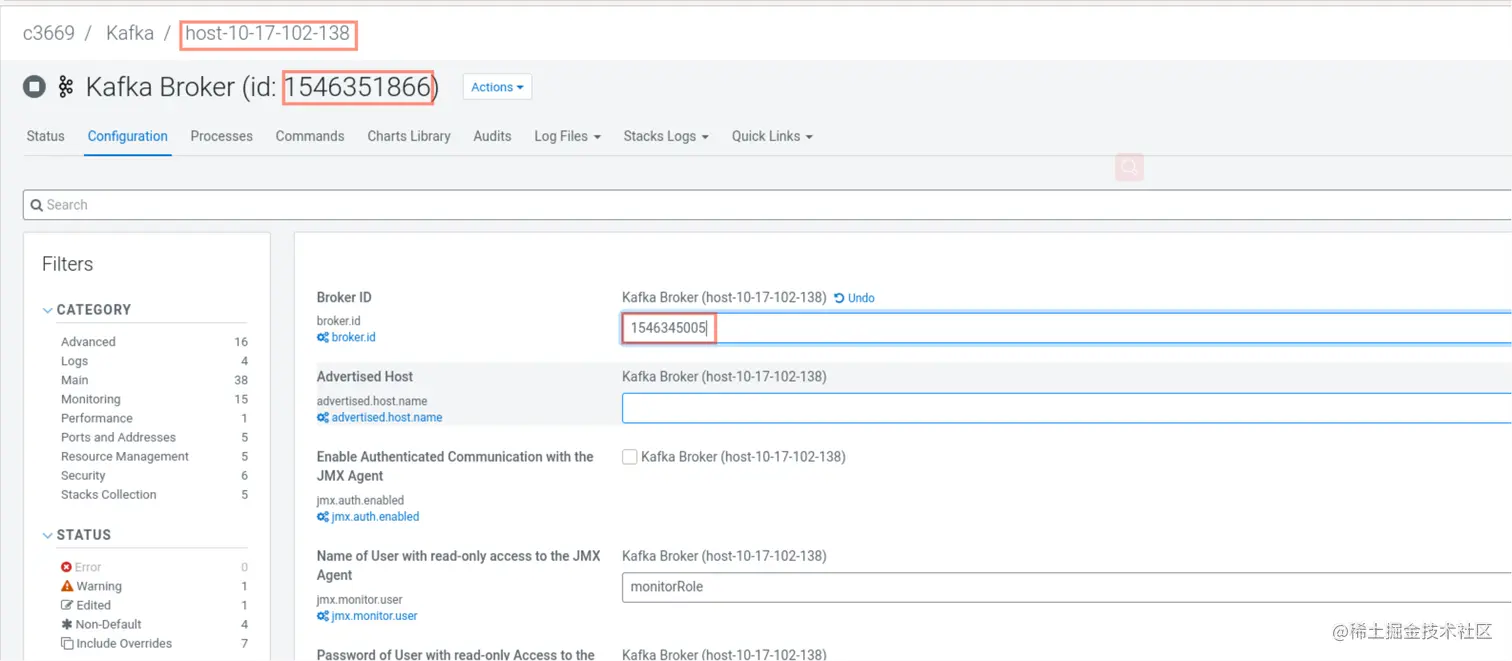Screen dimensions: 1512x661
Task: Switch to the Audits tab
Action: [x=492, y=136]
